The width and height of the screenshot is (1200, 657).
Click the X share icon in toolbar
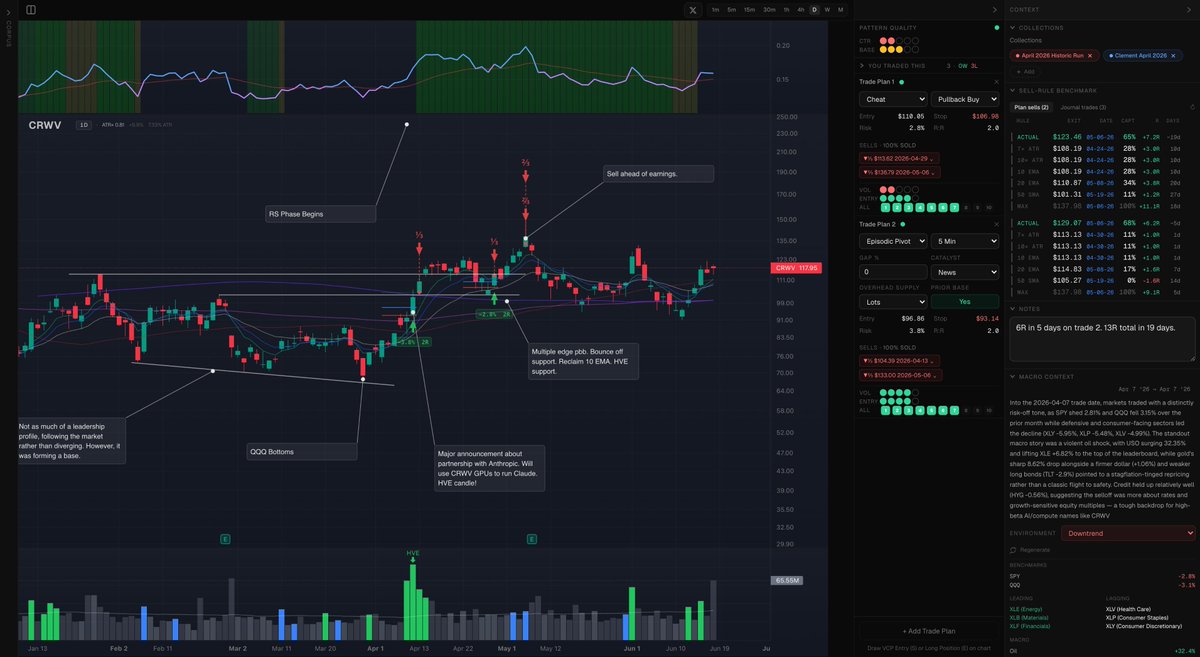click(x=693, y=10)
